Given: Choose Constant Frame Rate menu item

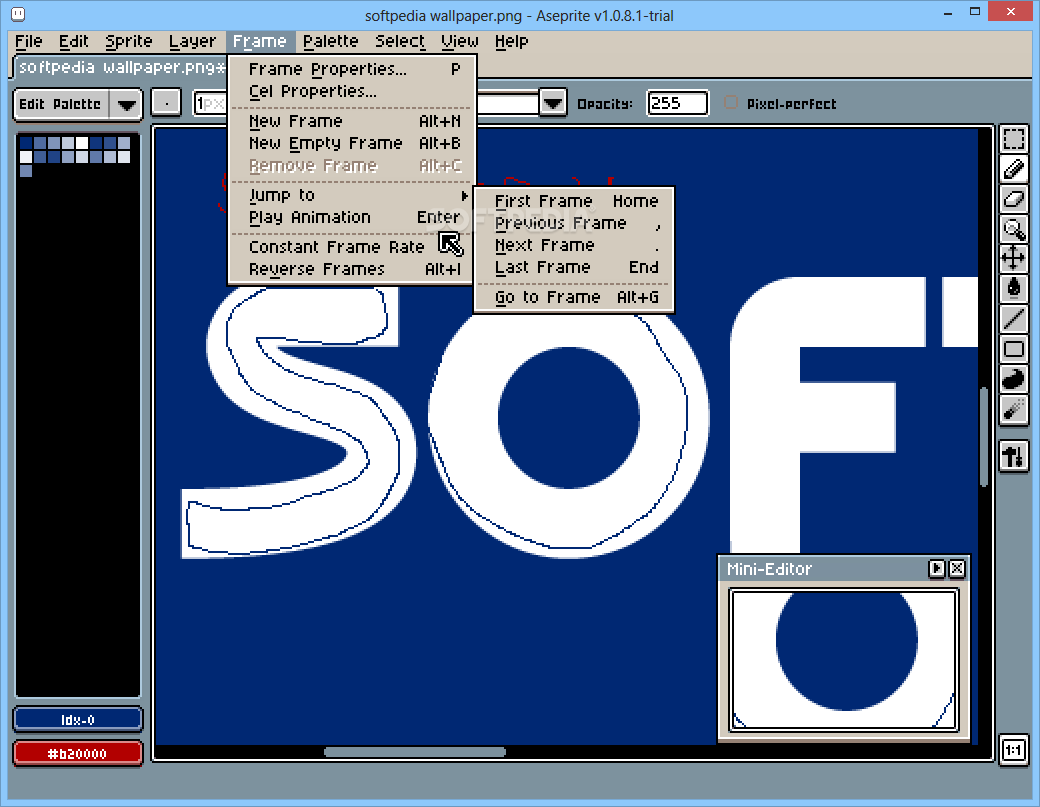Looking at the screenshot, I should (352, 247).
